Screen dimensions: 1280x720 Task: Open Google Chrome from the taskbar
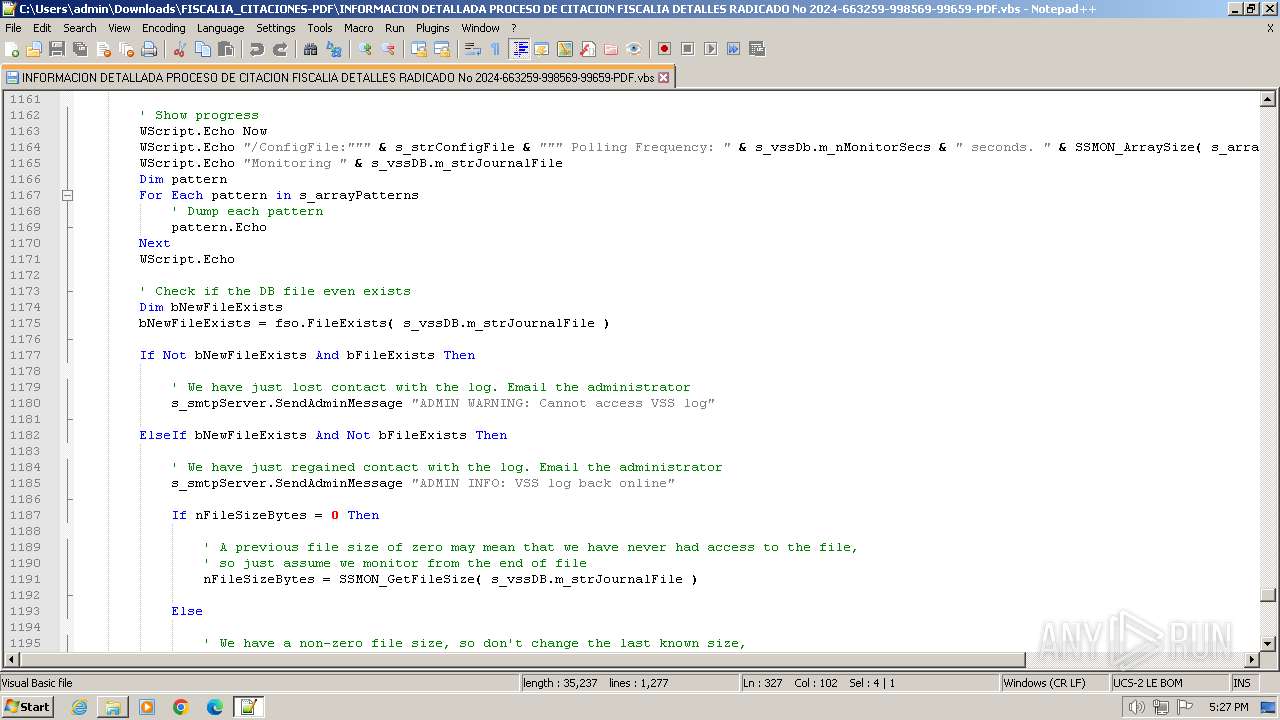pos(181,707)
